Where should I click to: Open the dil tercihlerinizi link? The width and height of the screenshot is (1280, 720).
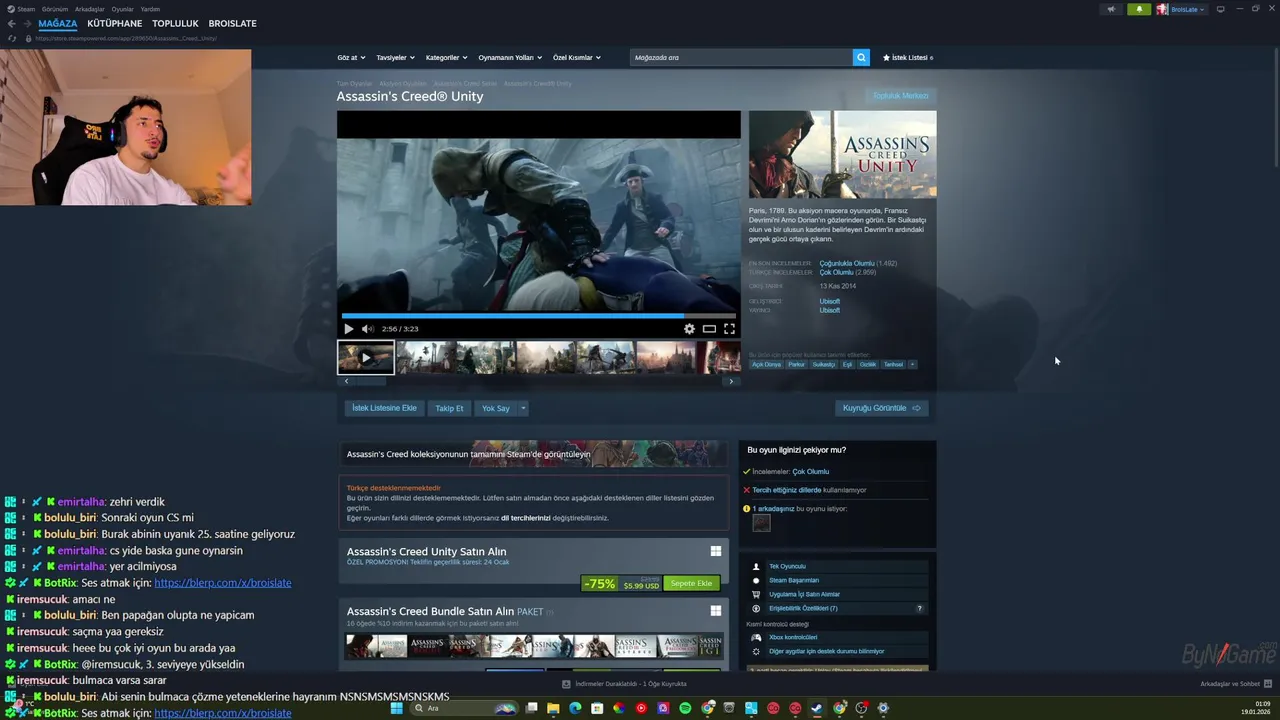point(526,518)
